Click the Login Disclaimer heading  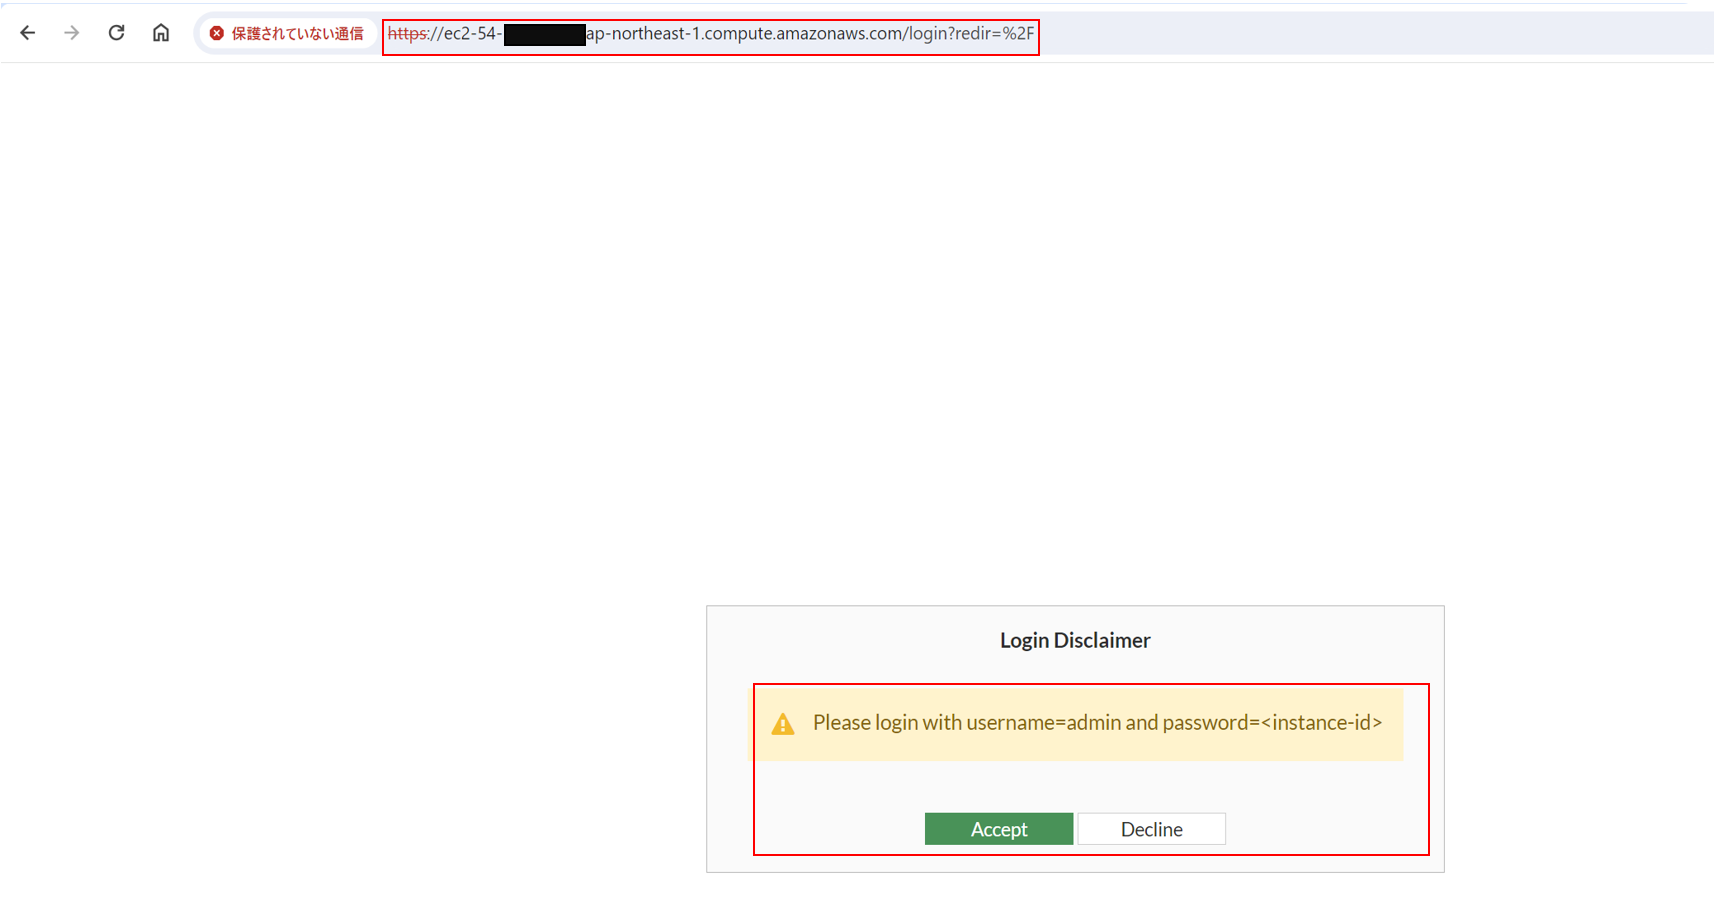click(1075, 641)
